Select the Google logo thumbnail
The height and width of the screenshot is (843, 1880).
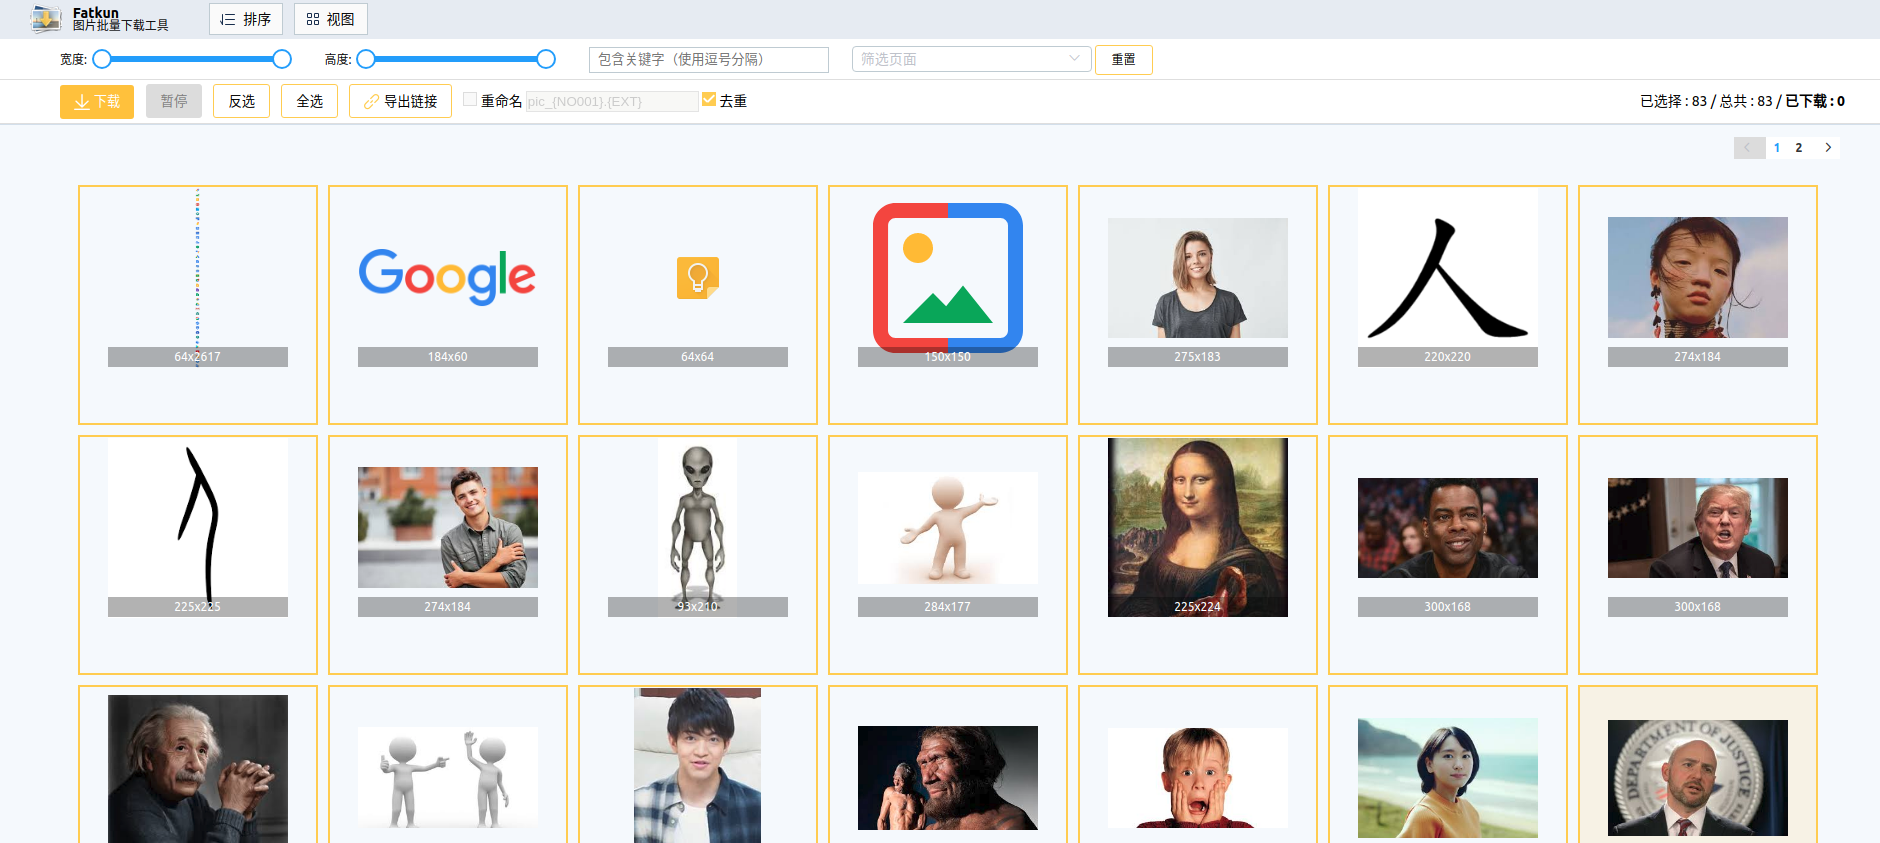point(448,277)
